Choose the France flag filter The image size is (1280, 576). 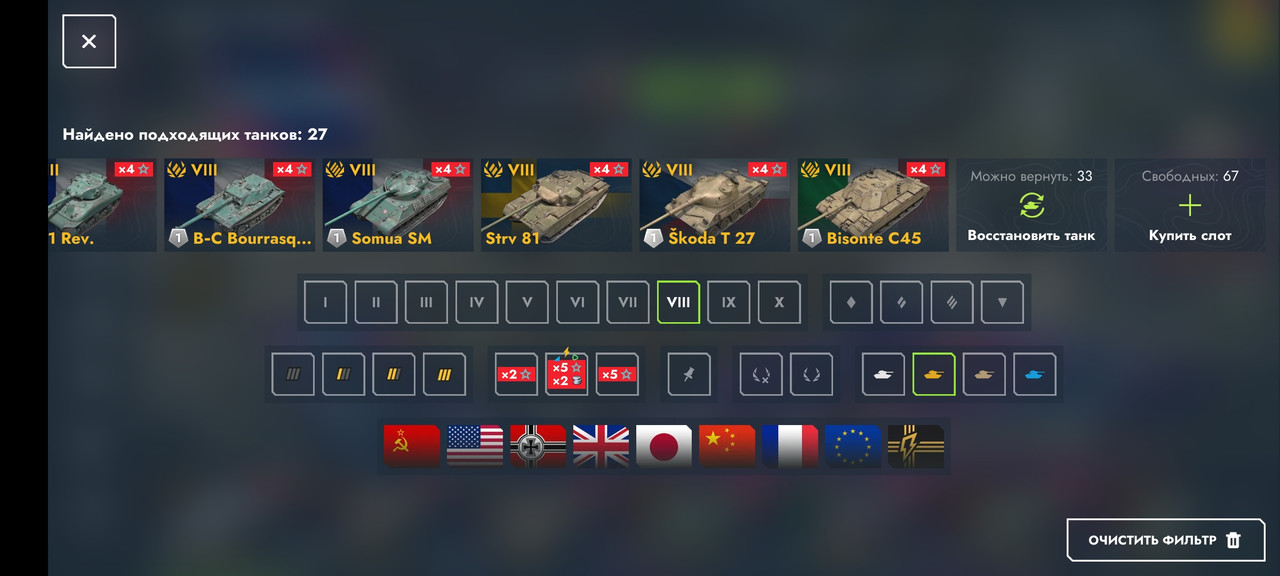tap(790, 446)
